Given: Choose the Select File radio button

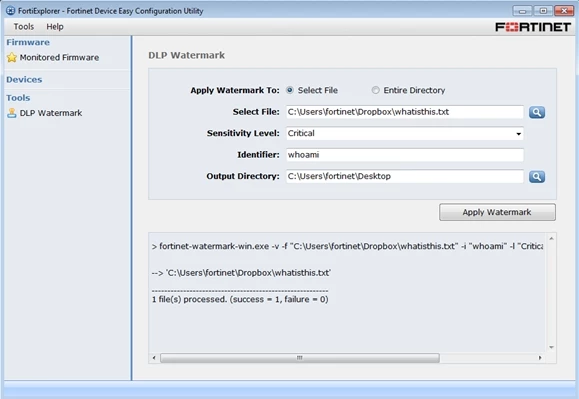Looking at the screenshot, I should pos(290,90).
